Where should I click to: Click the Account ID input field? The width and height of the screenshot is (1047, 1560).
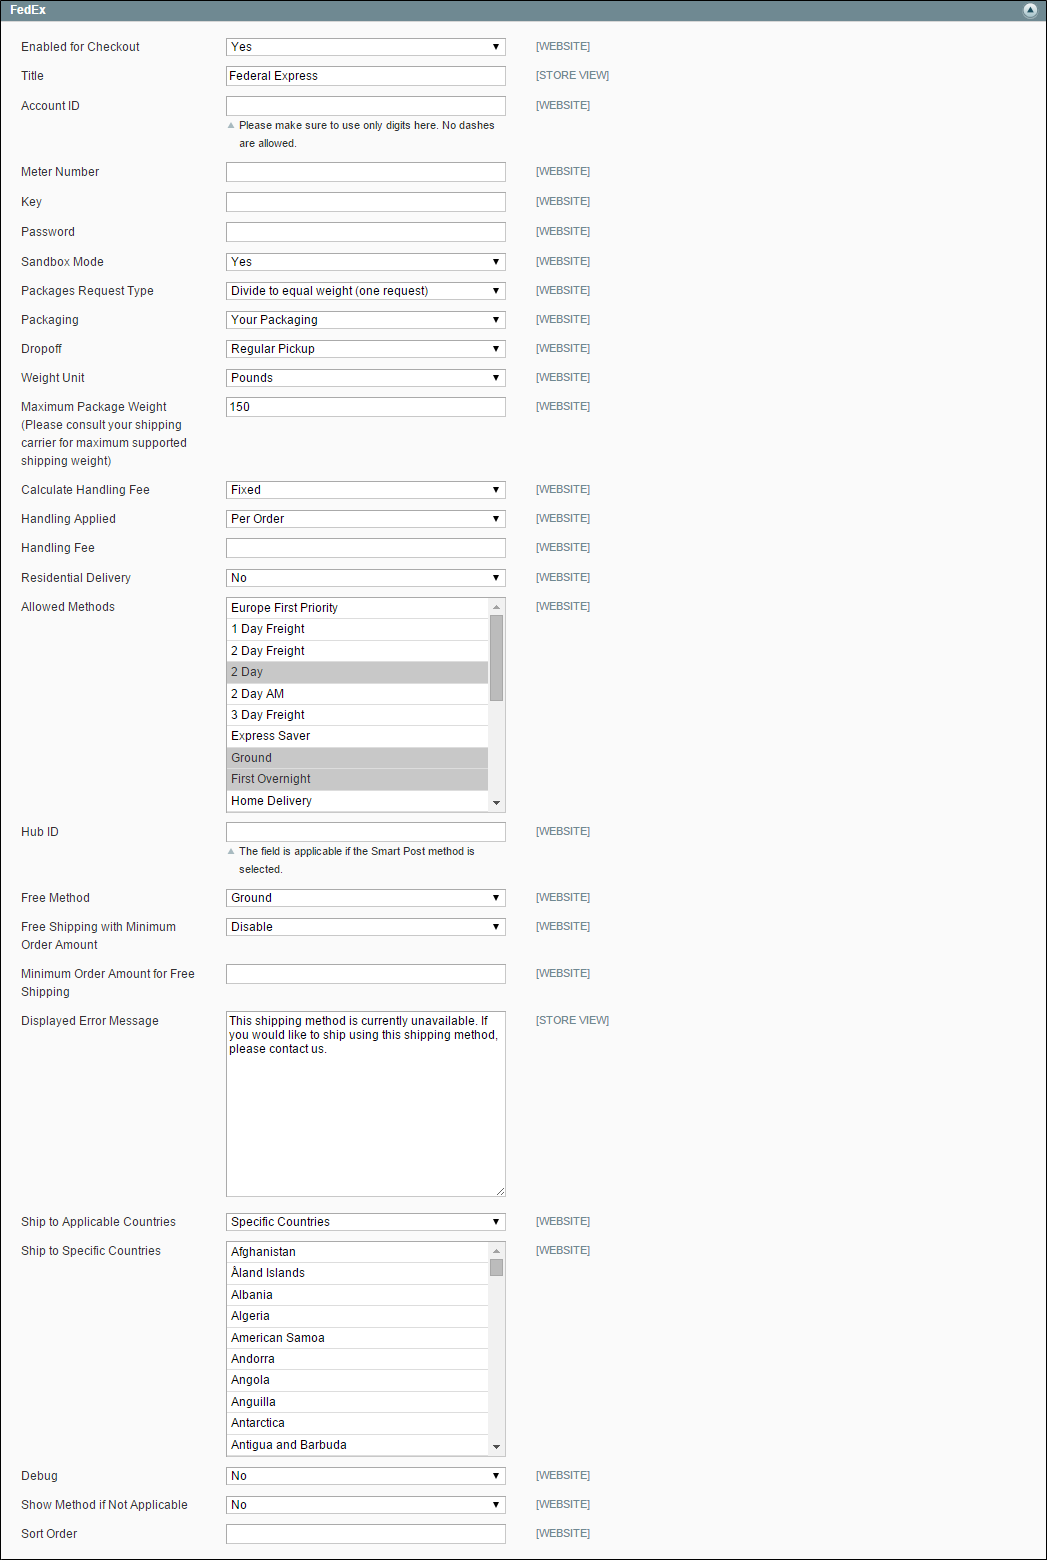point(366,106)
